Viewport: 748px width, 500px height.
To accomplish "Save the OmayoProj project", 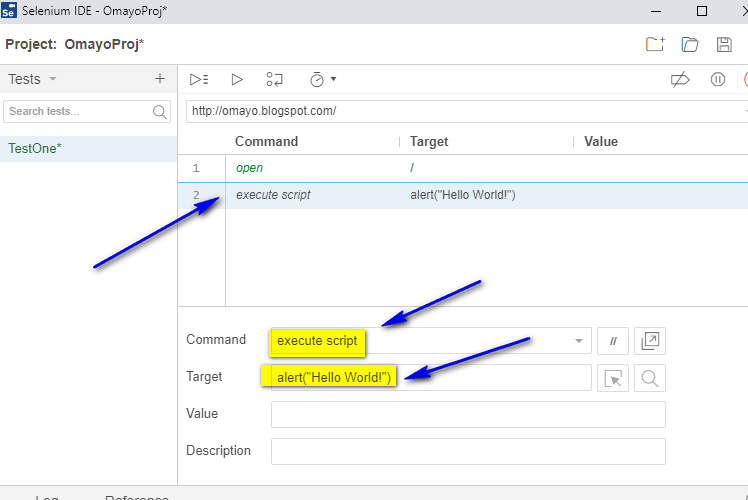I will point(724,44).
